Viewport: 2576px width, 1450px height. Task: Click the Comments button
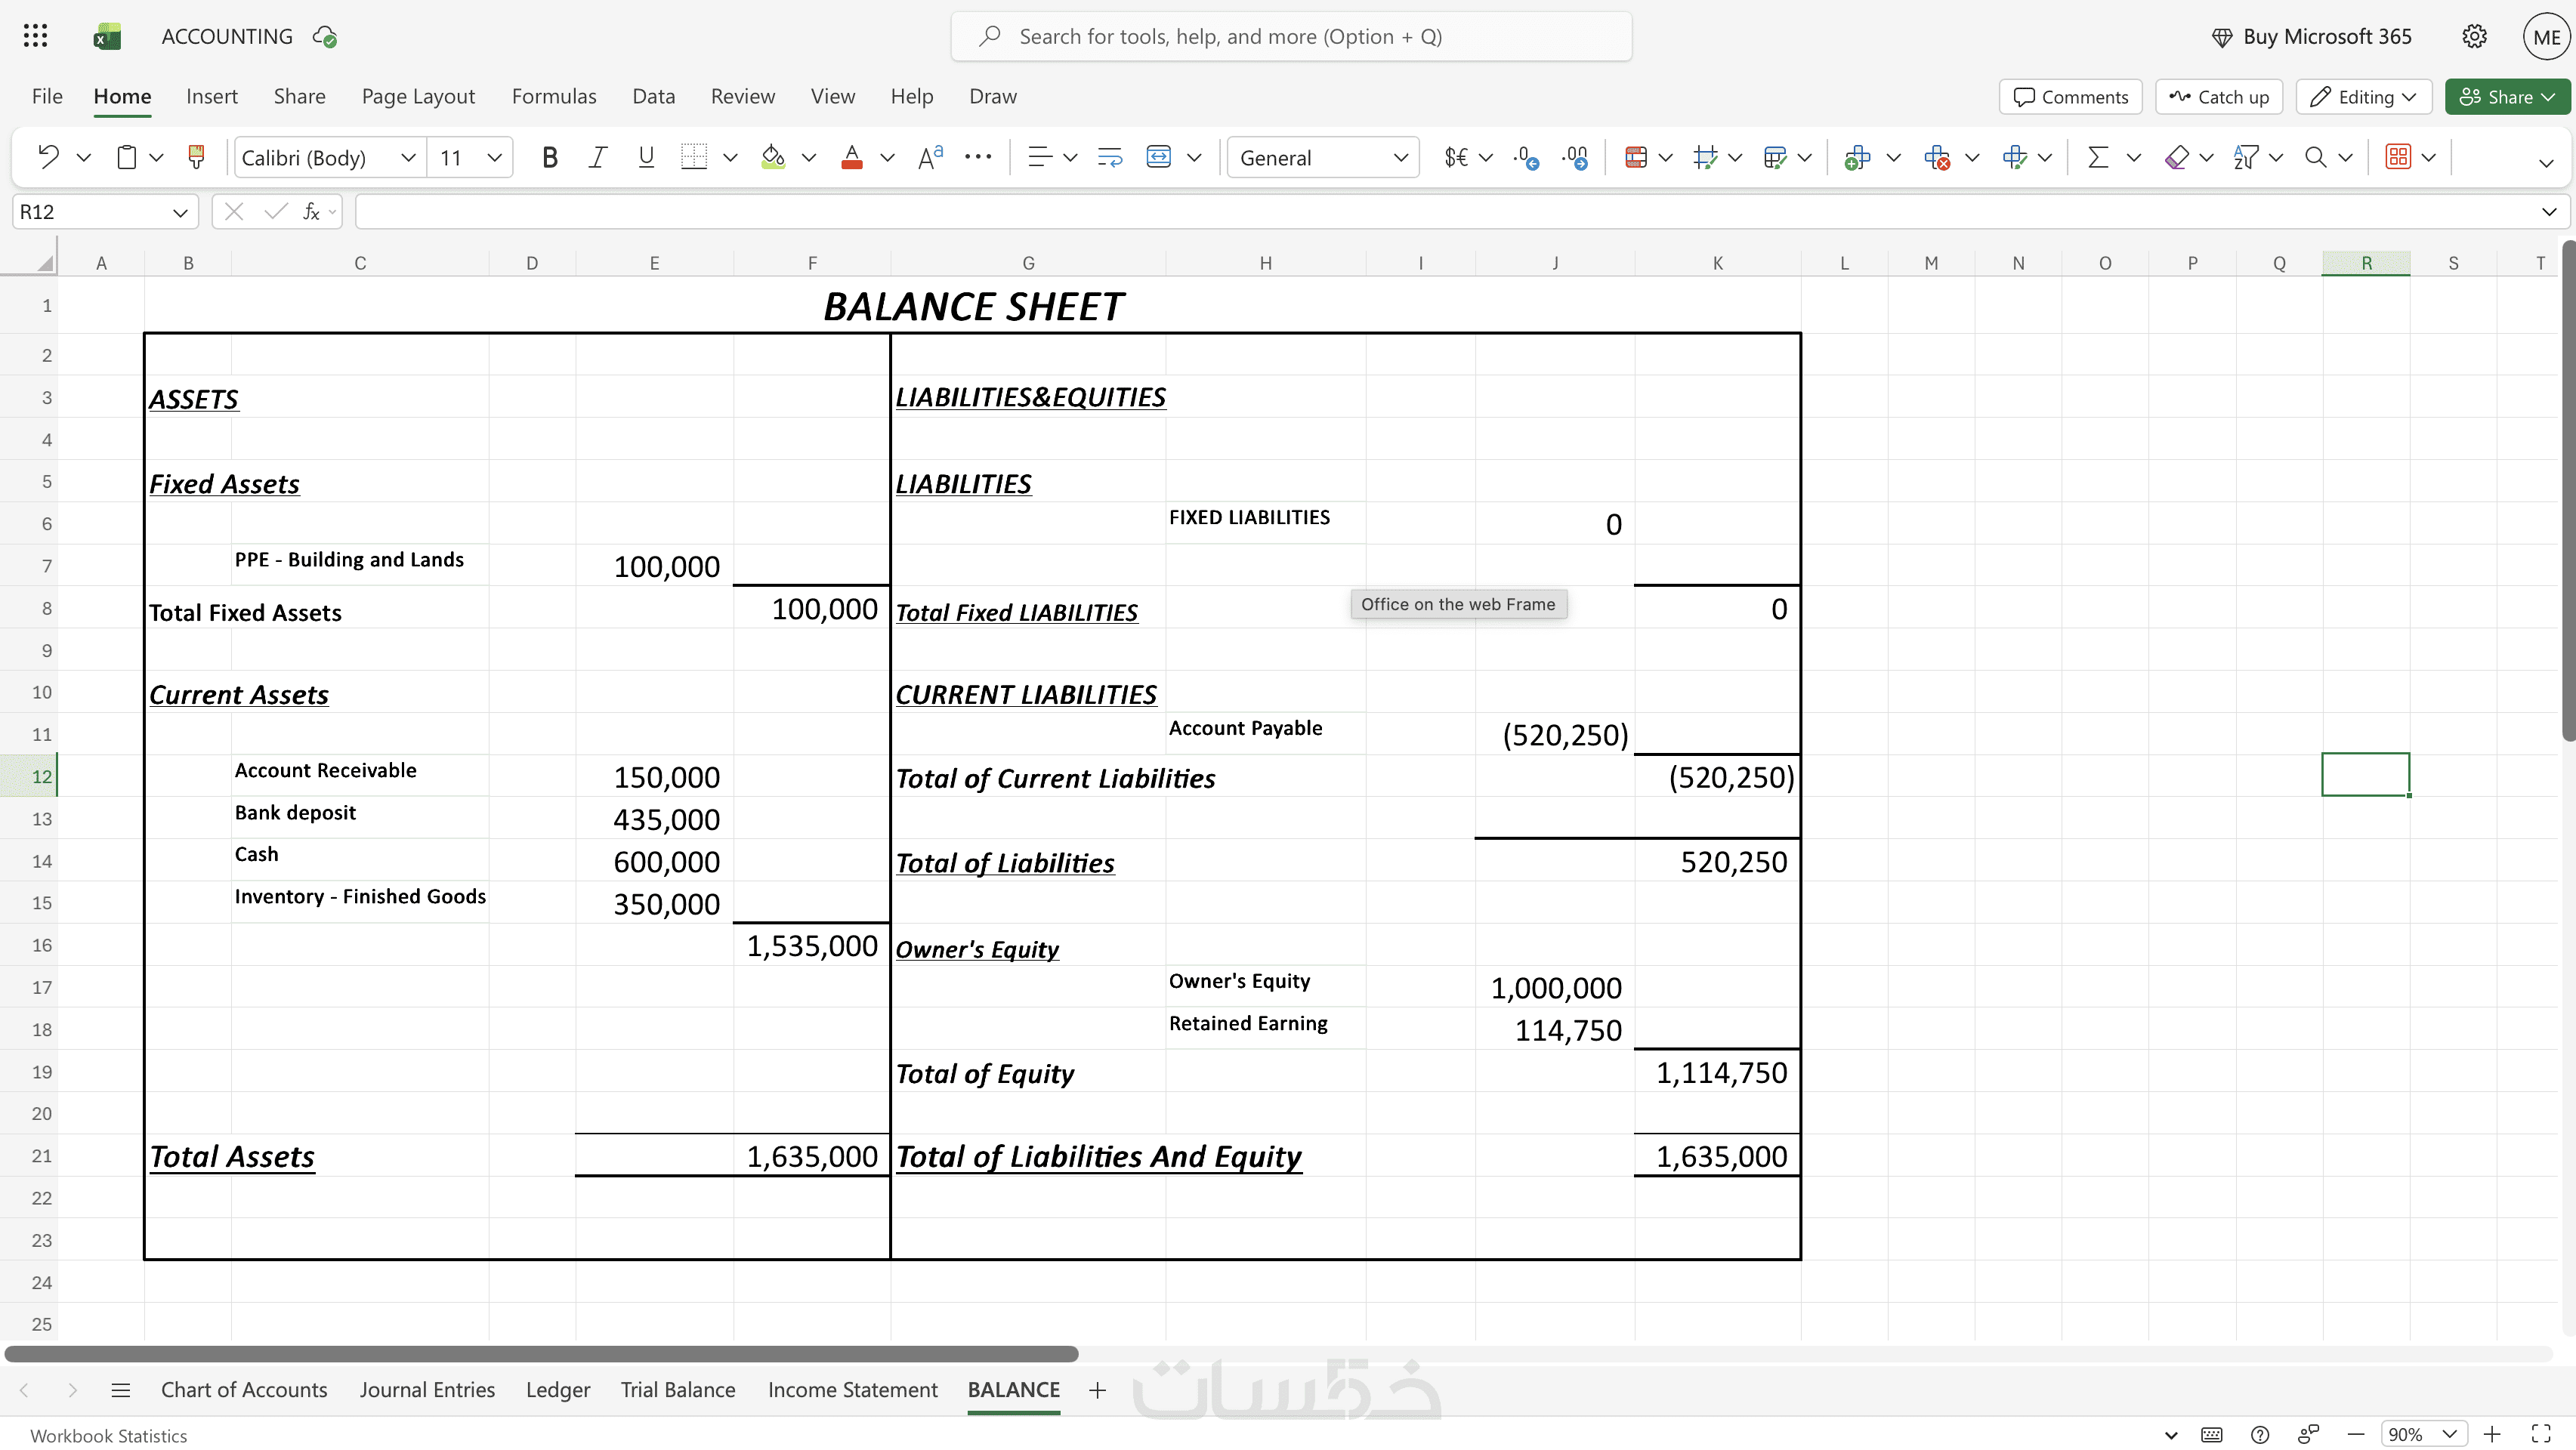click(2070, 96)
